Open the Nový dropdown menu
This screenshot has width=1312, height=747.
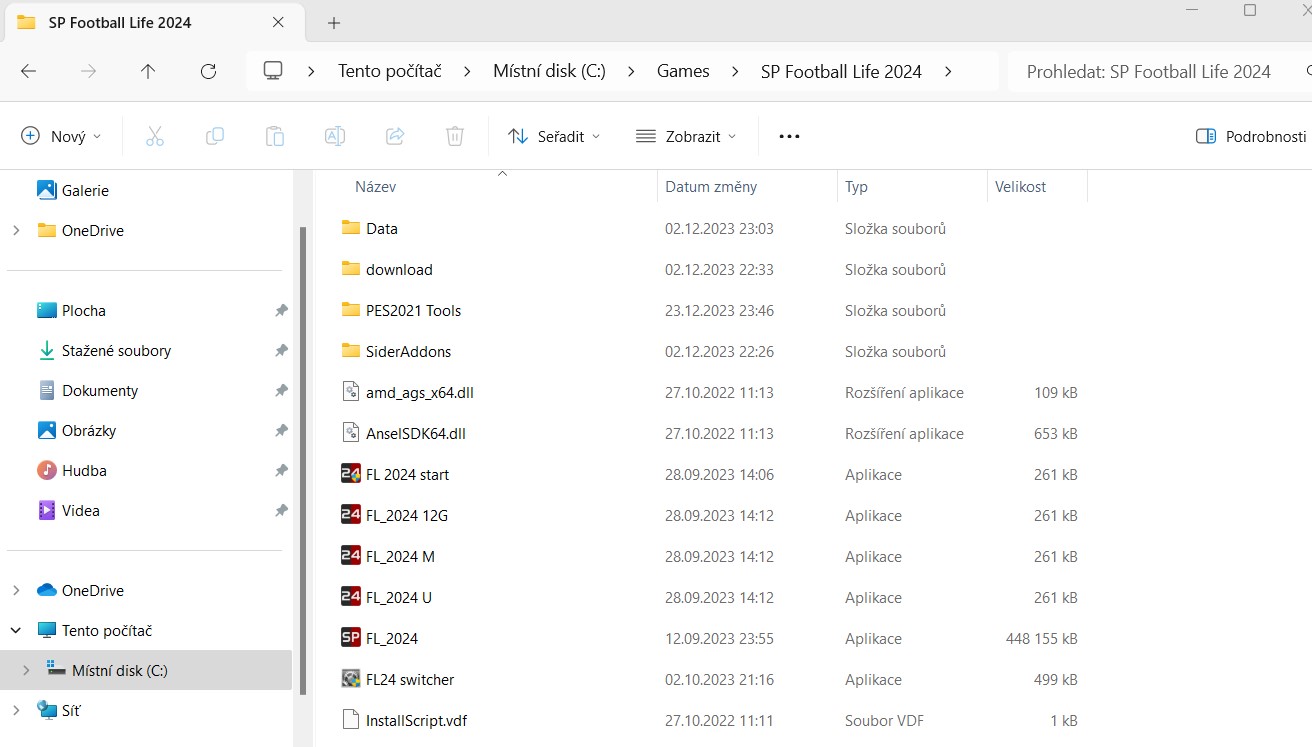click(x=61, y=136)
